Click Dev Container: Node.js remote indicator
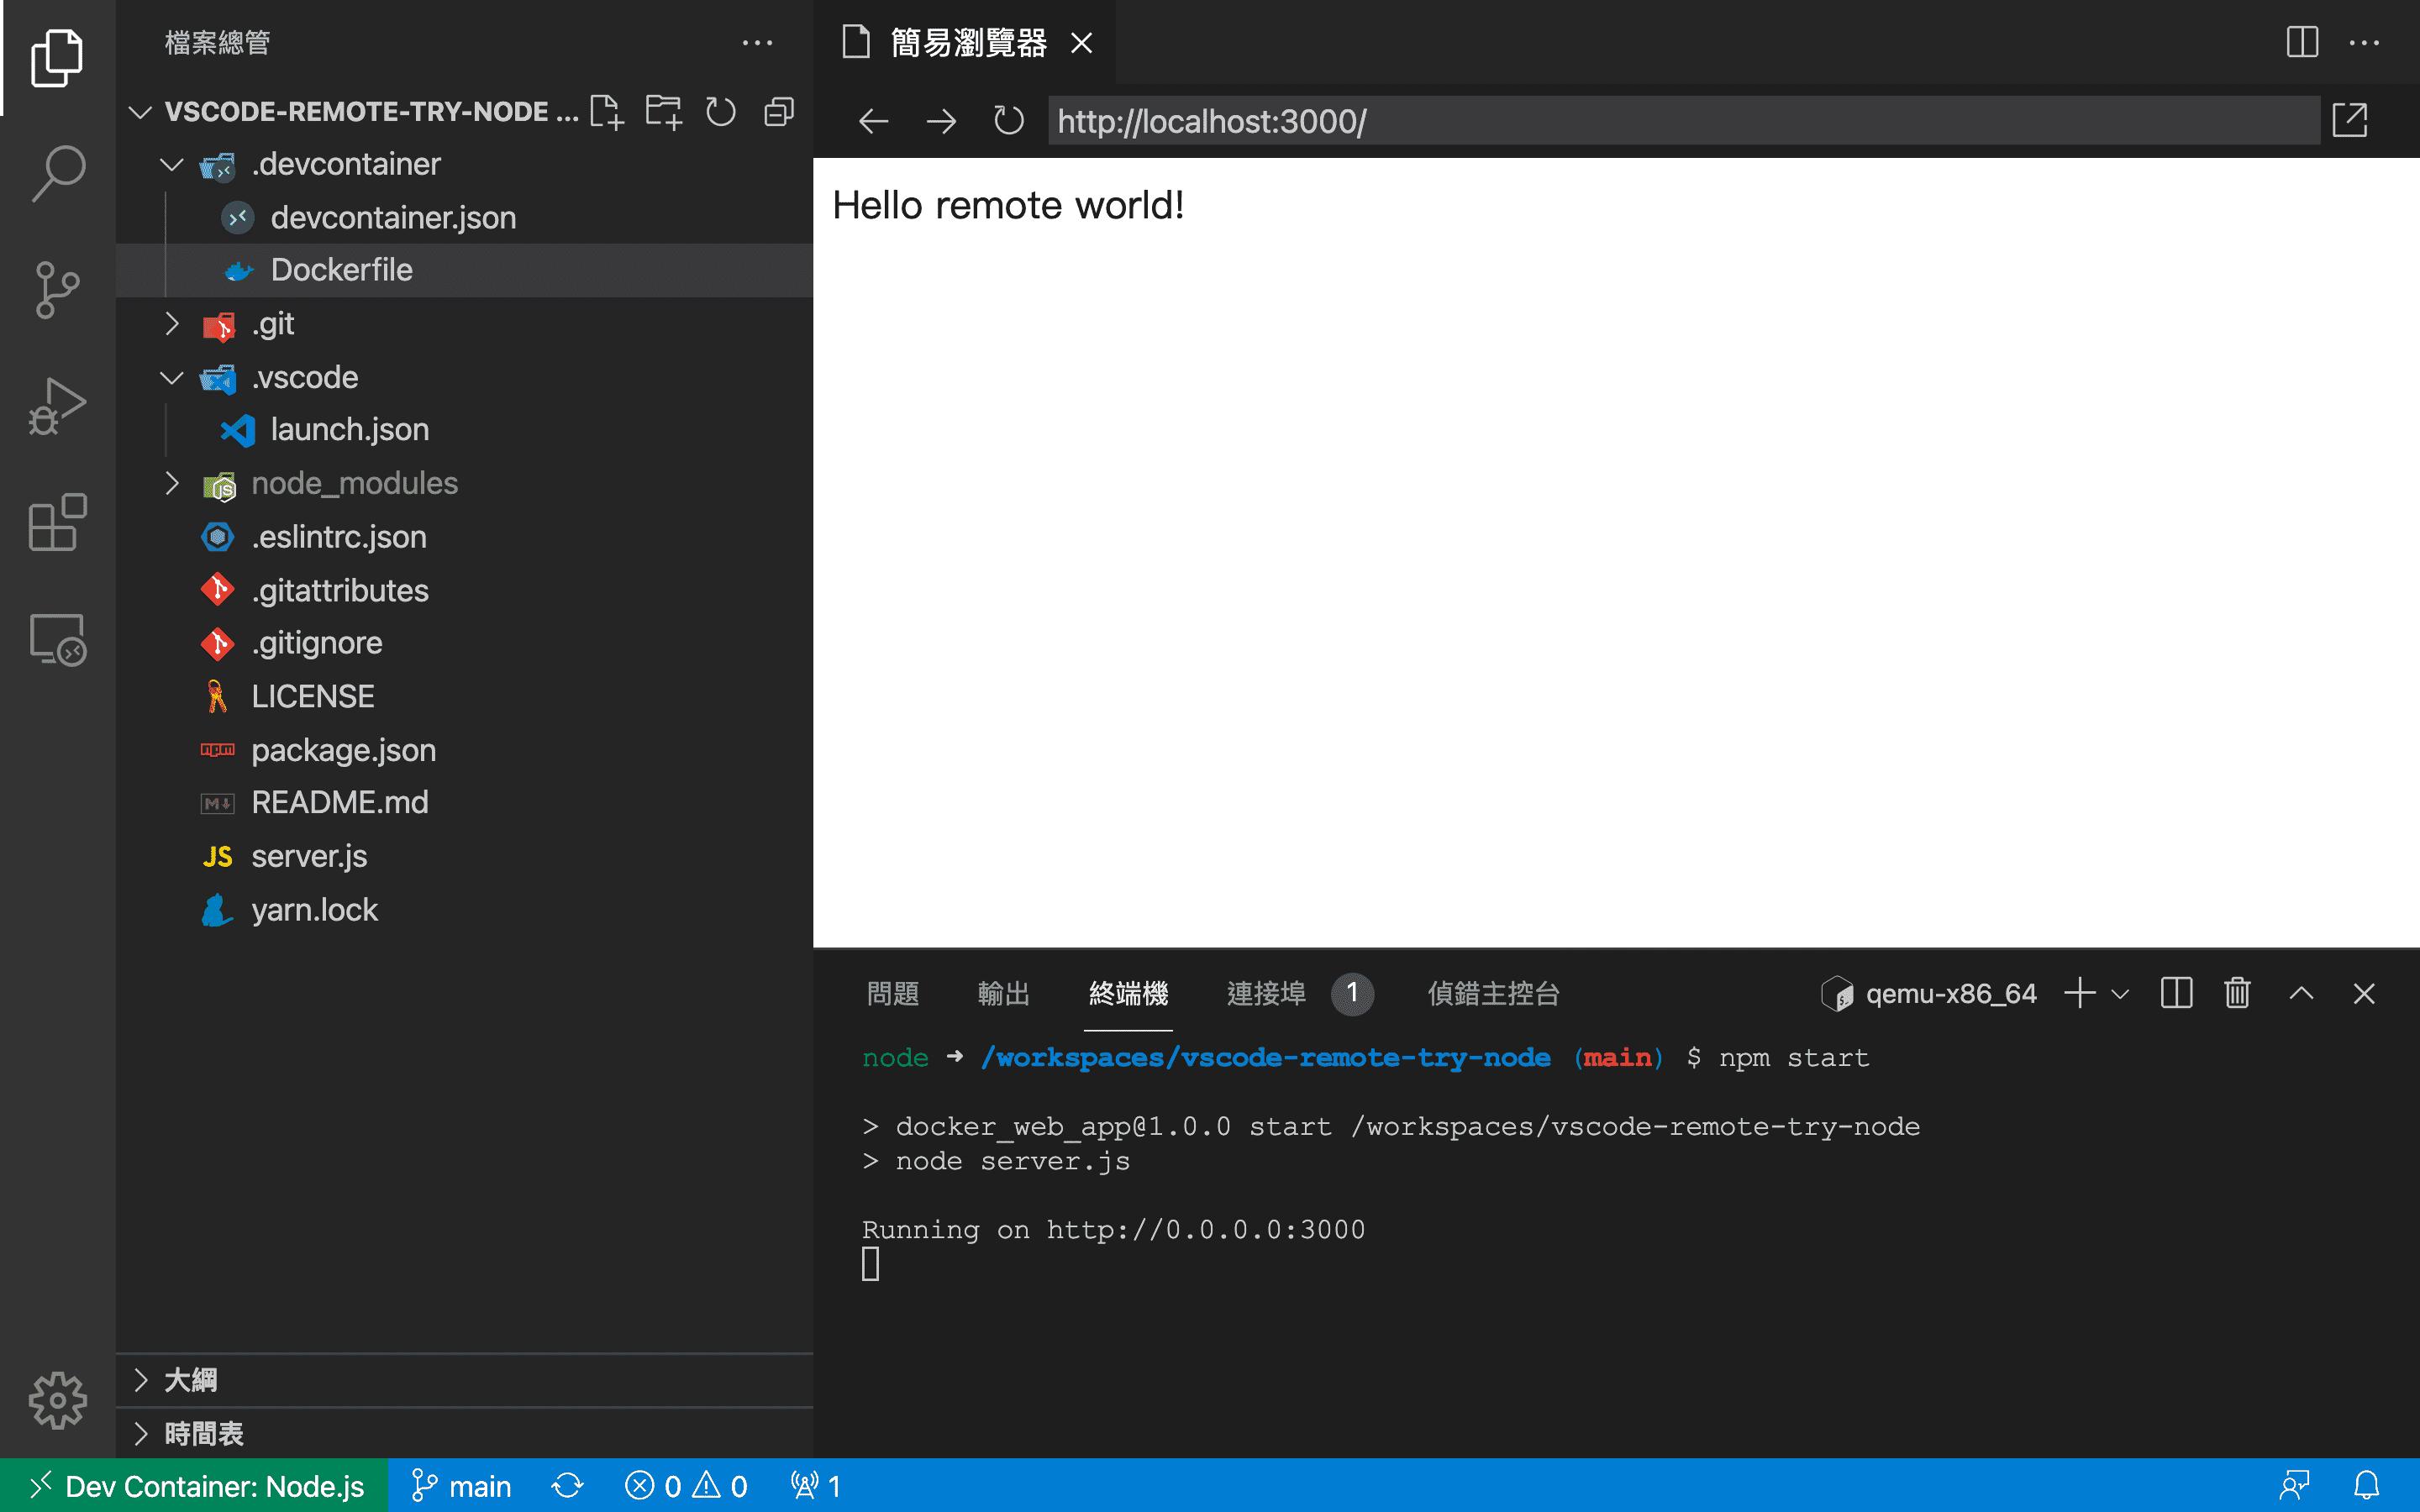 [x=194, y=1486]
